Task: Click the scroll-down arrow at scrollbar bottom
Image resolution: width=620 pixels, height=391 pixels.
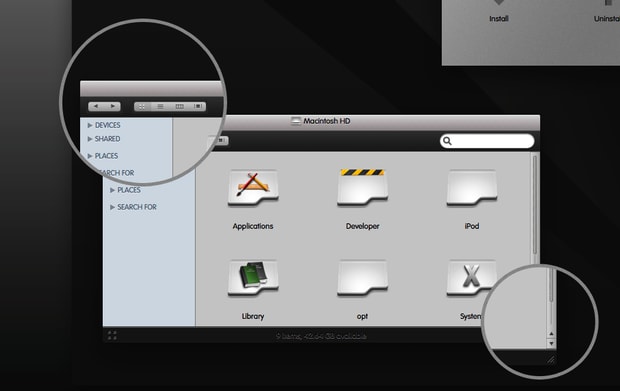Action: coord(551,344)
